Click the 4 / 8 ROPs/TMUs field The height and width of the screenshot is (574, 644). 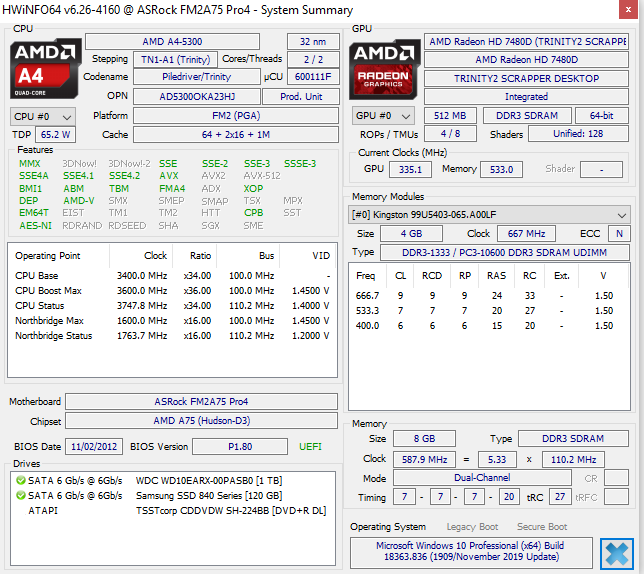click(x=450, y=134)
